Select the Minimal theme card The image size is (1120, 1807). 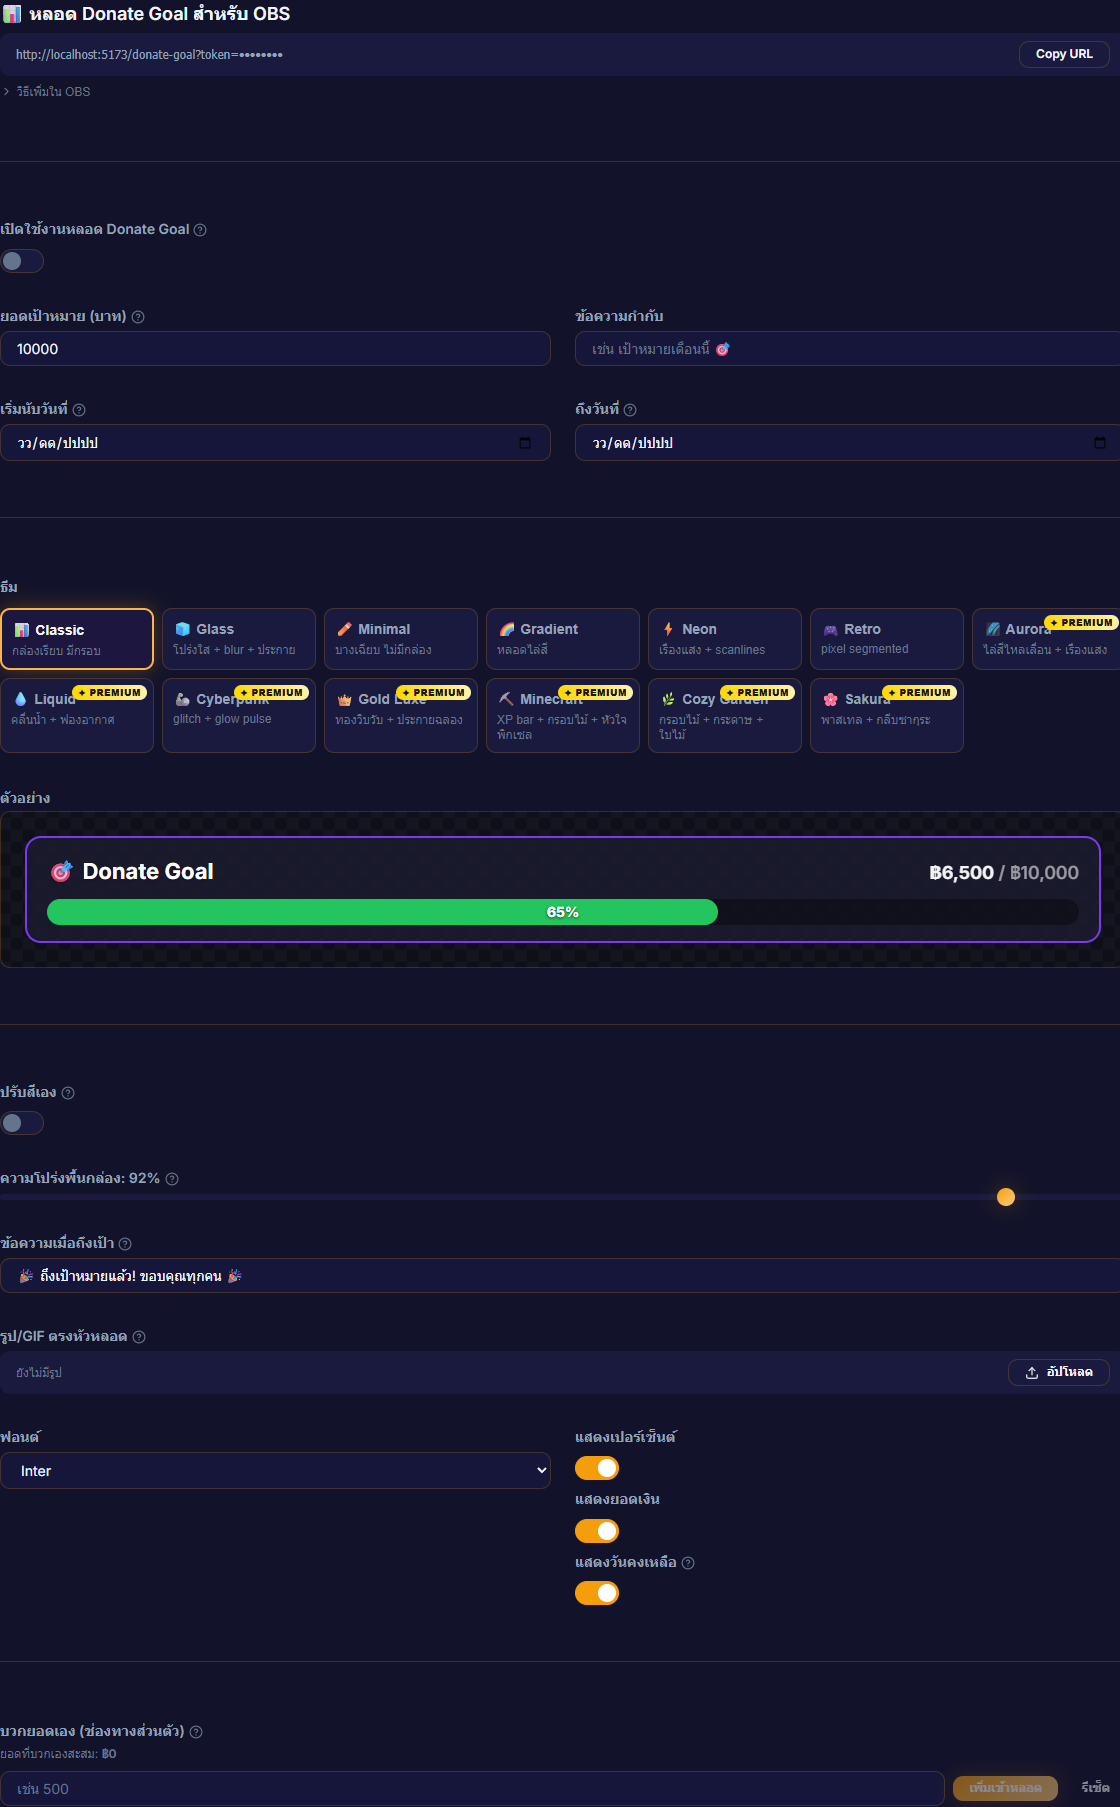click(x=401, y=639)
